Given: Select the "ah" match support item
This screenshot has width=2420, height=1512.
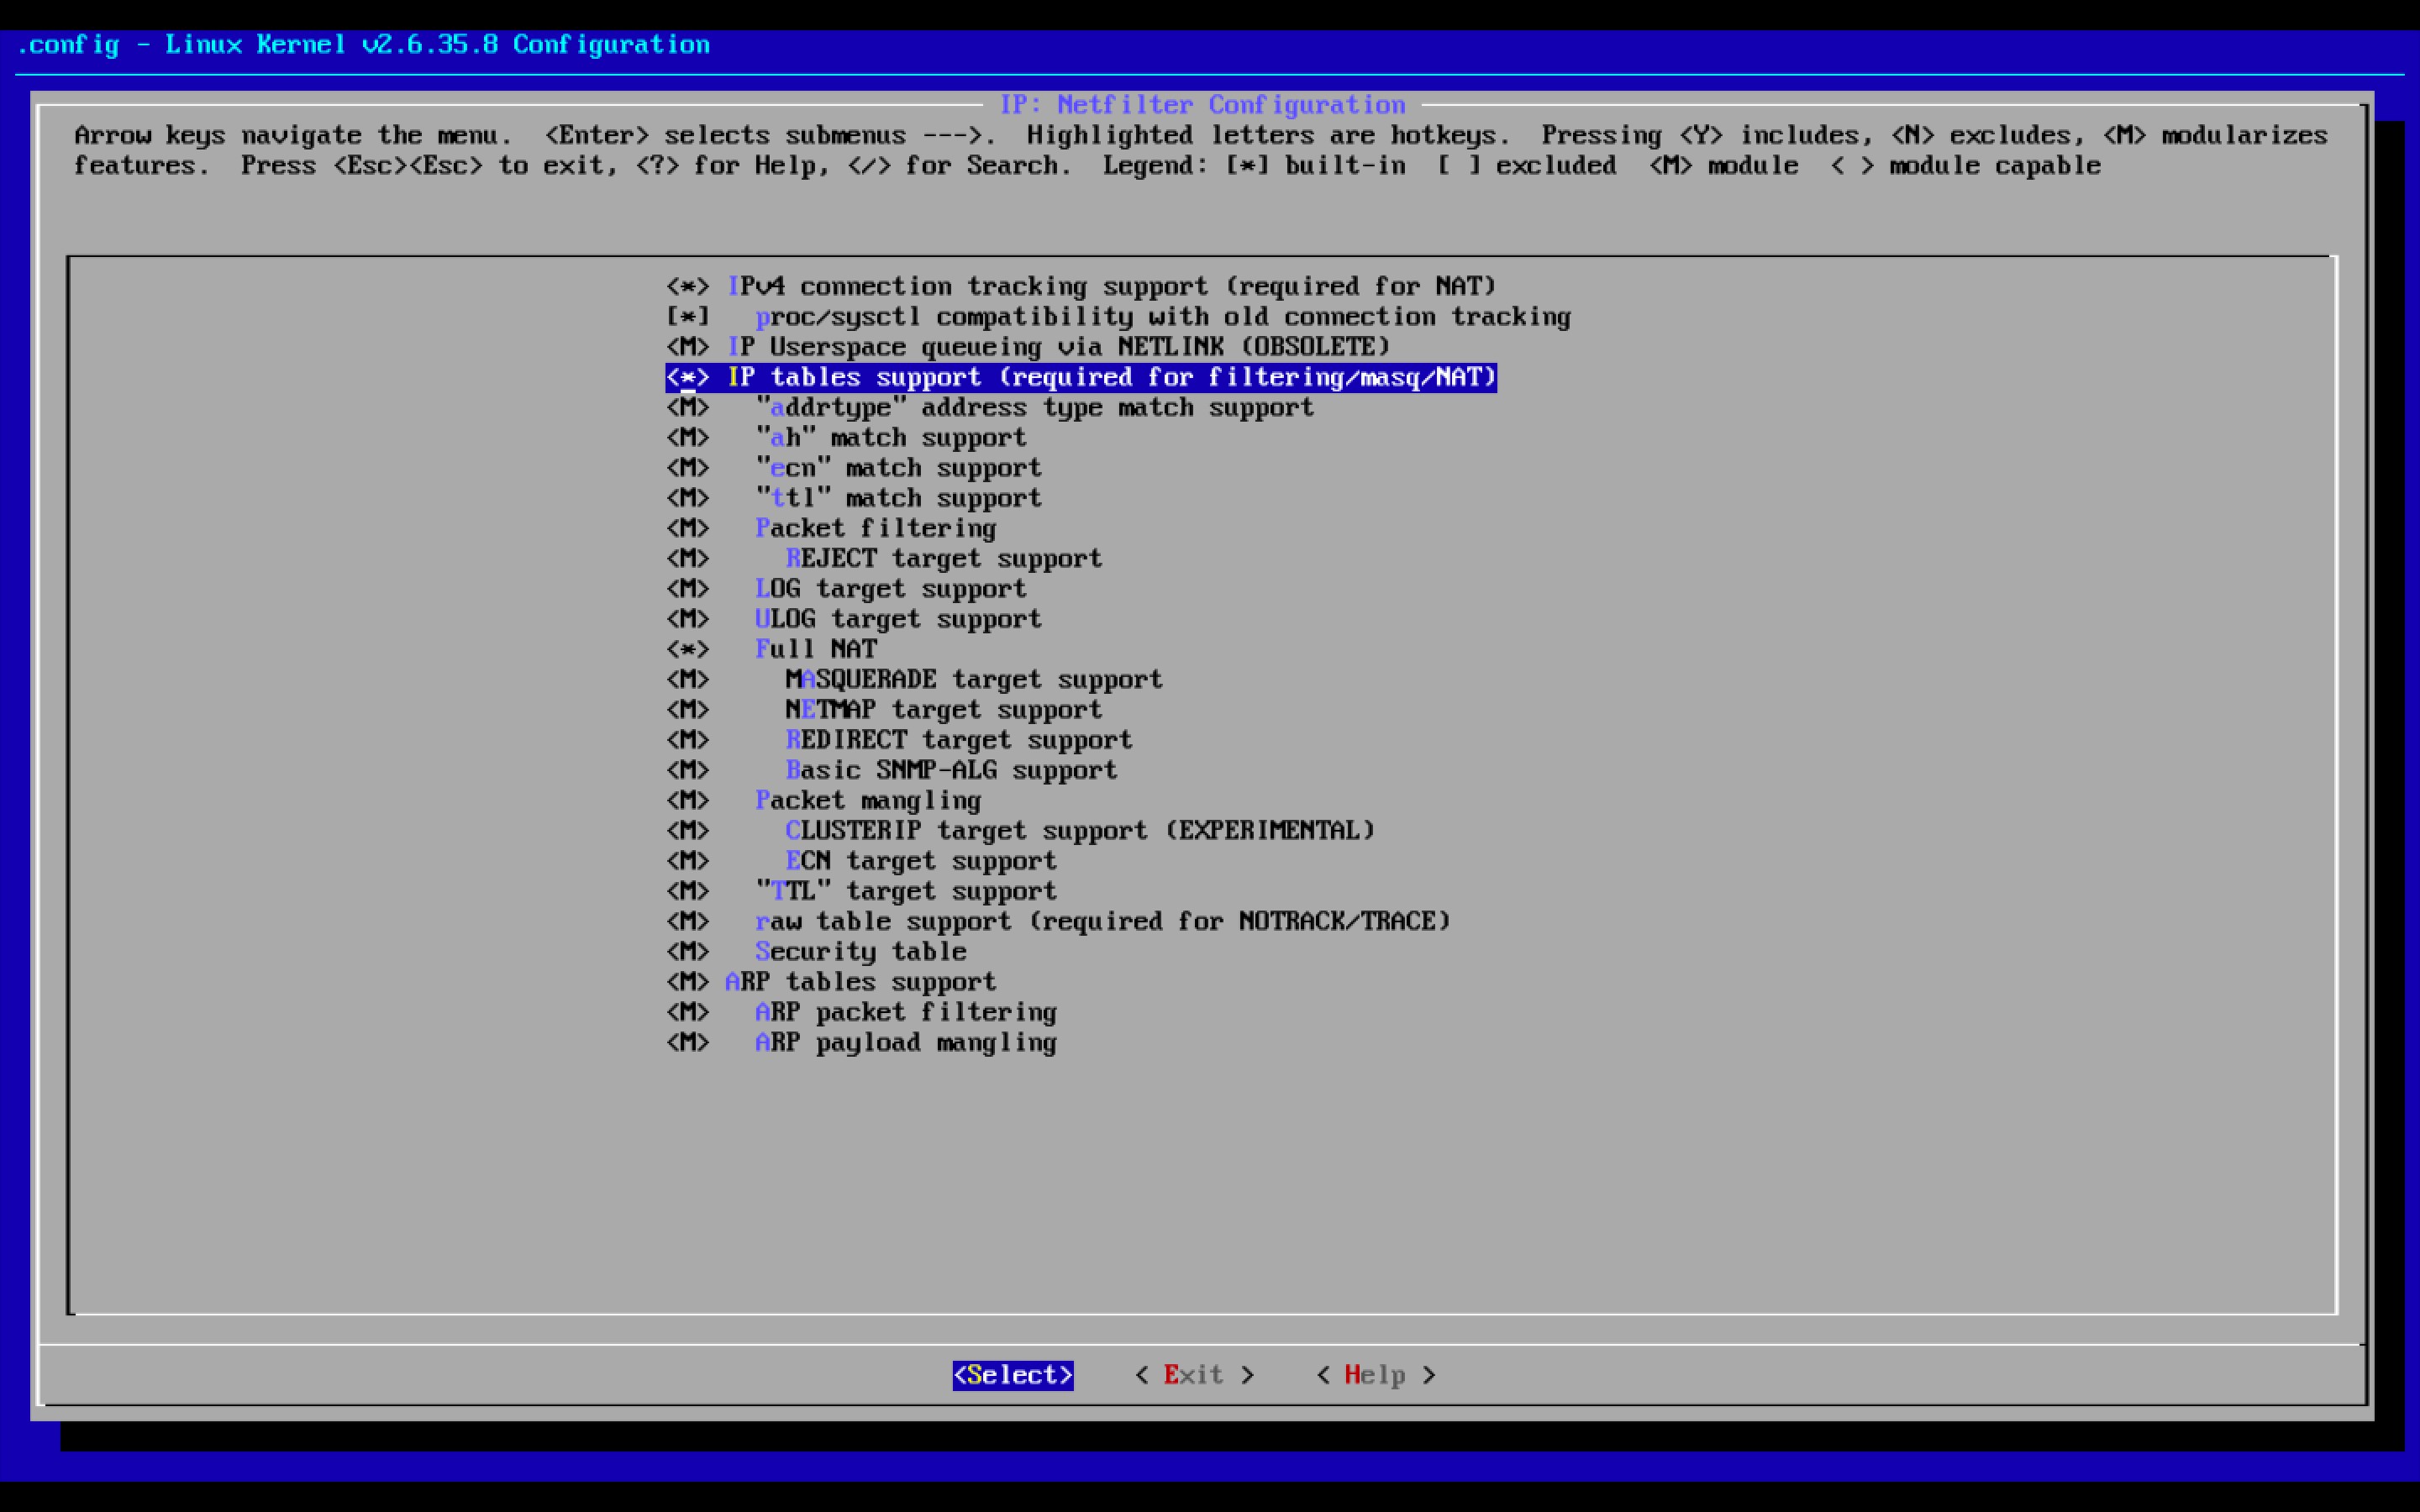Looking at the screenshot, I should [891, 438].
